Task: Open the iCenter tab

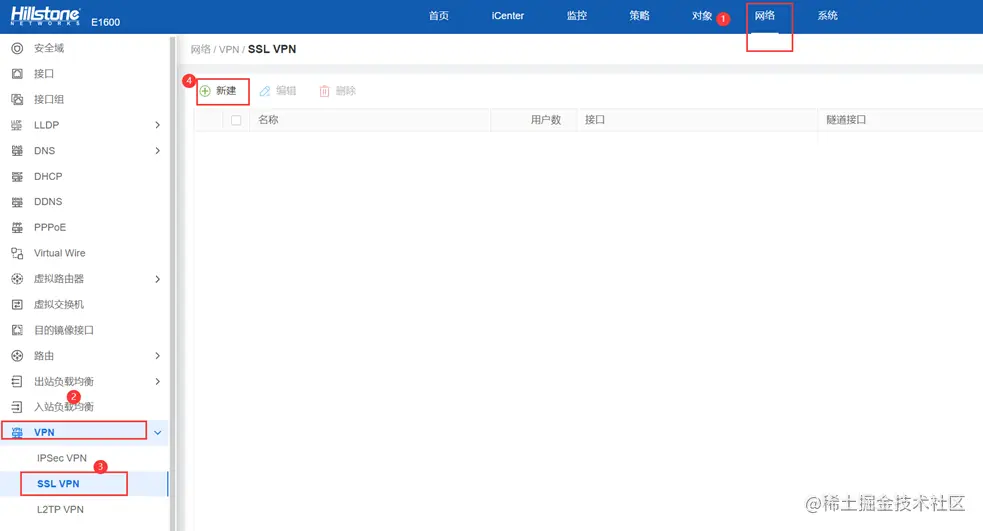Action: (x=508, y=16)
